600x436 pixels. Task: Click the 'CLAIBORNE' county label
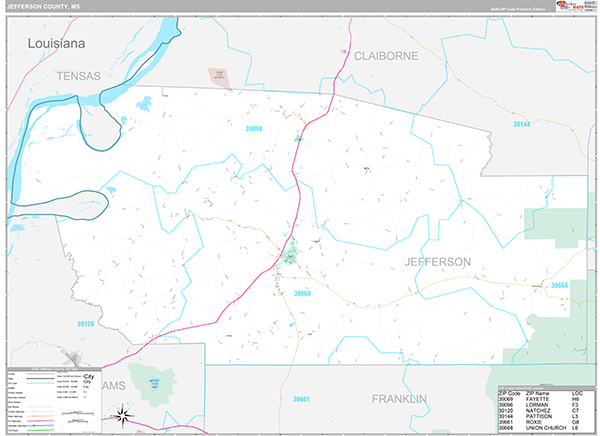click(386, 56)
